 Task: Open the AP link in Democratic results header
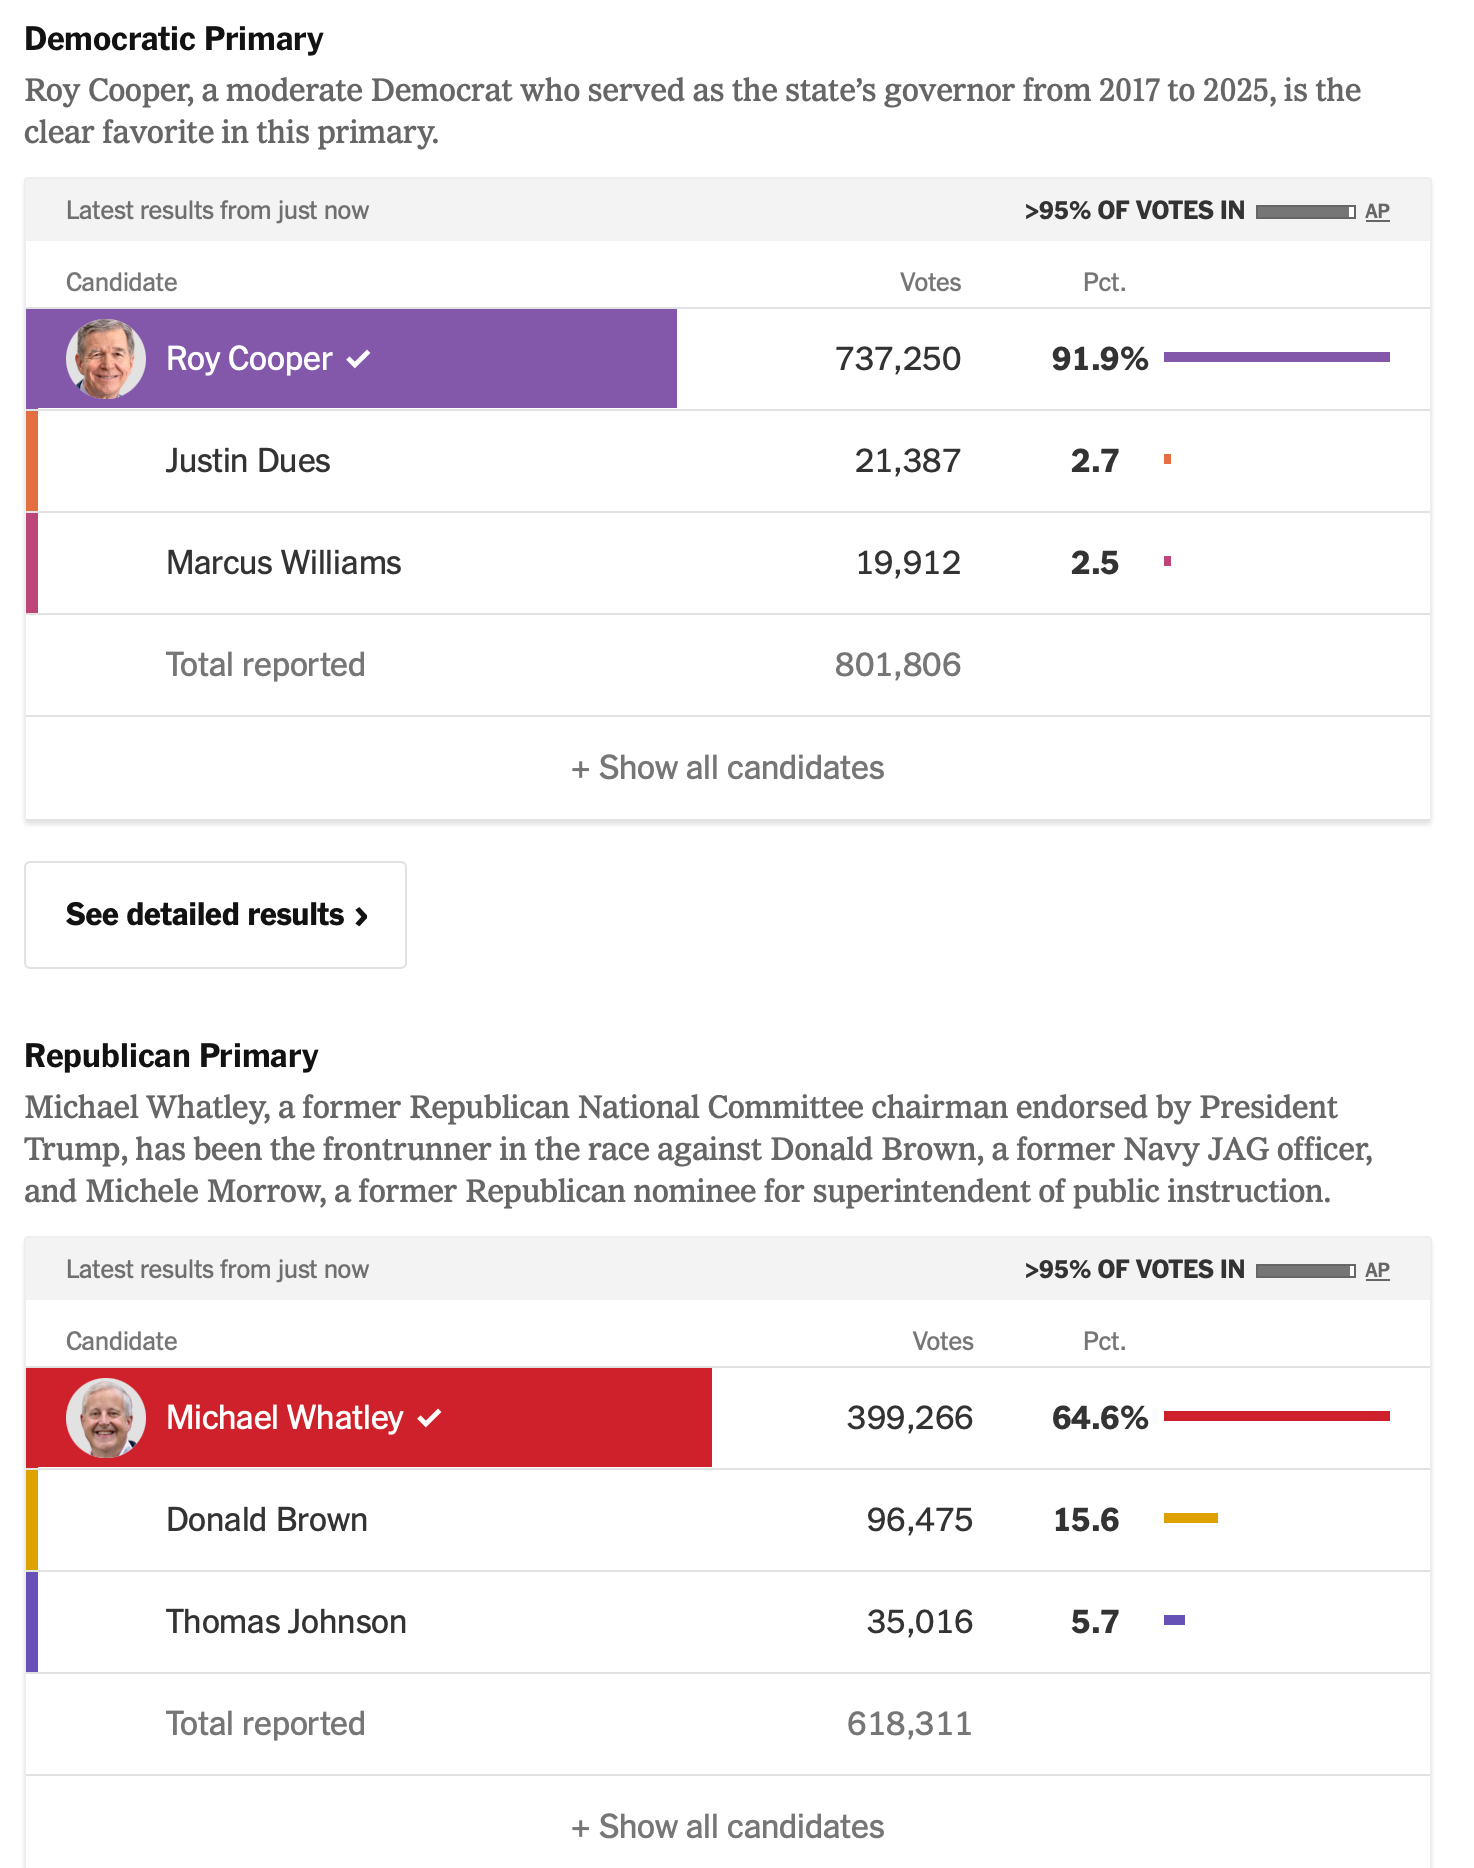(x=1377, y=211)
